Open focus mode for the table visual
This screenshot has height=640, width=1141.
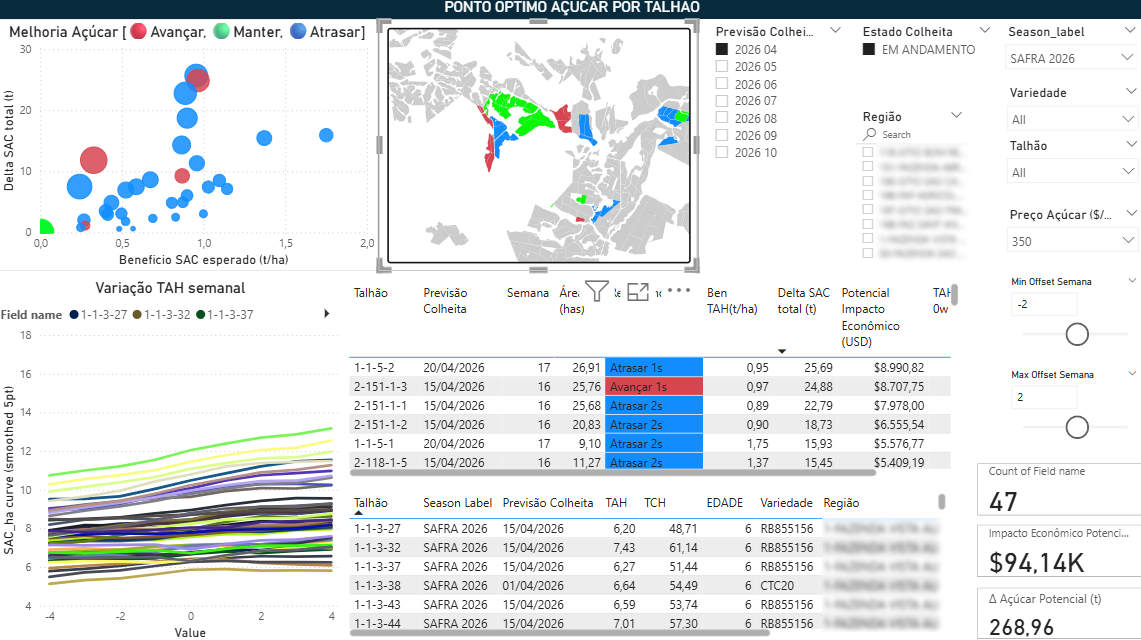click(x=639, y=292)
